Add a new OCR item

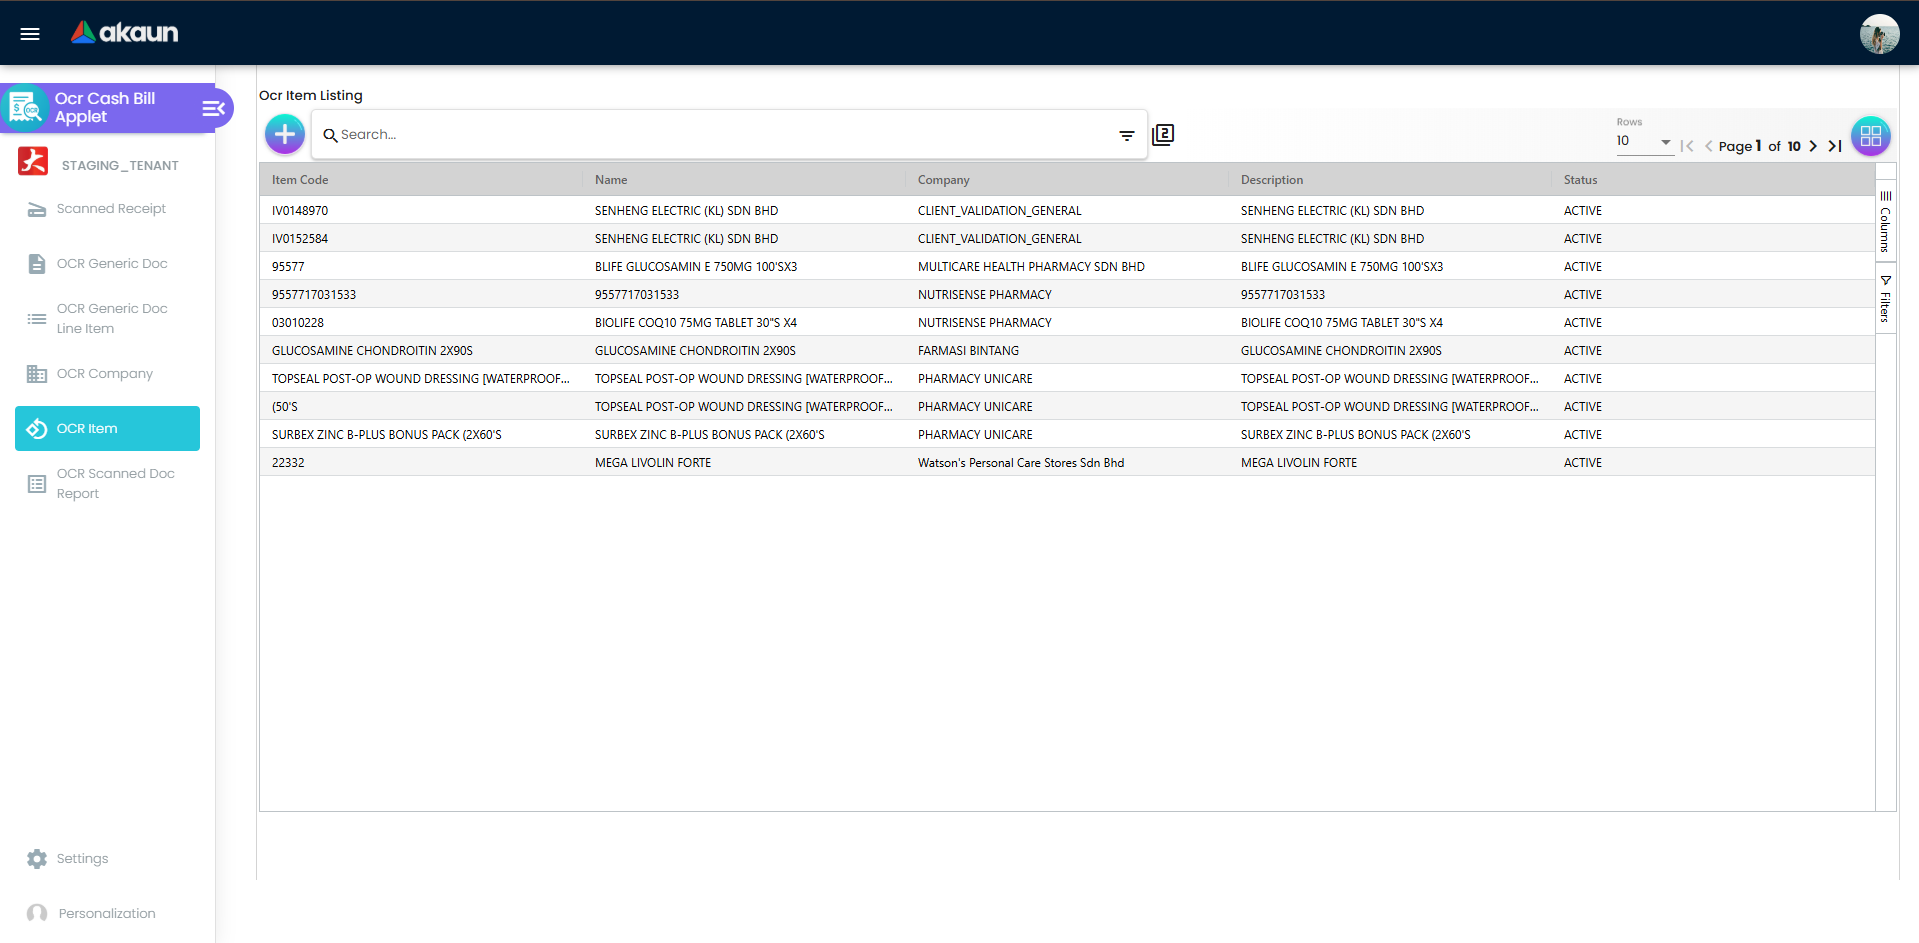(285, 134)
